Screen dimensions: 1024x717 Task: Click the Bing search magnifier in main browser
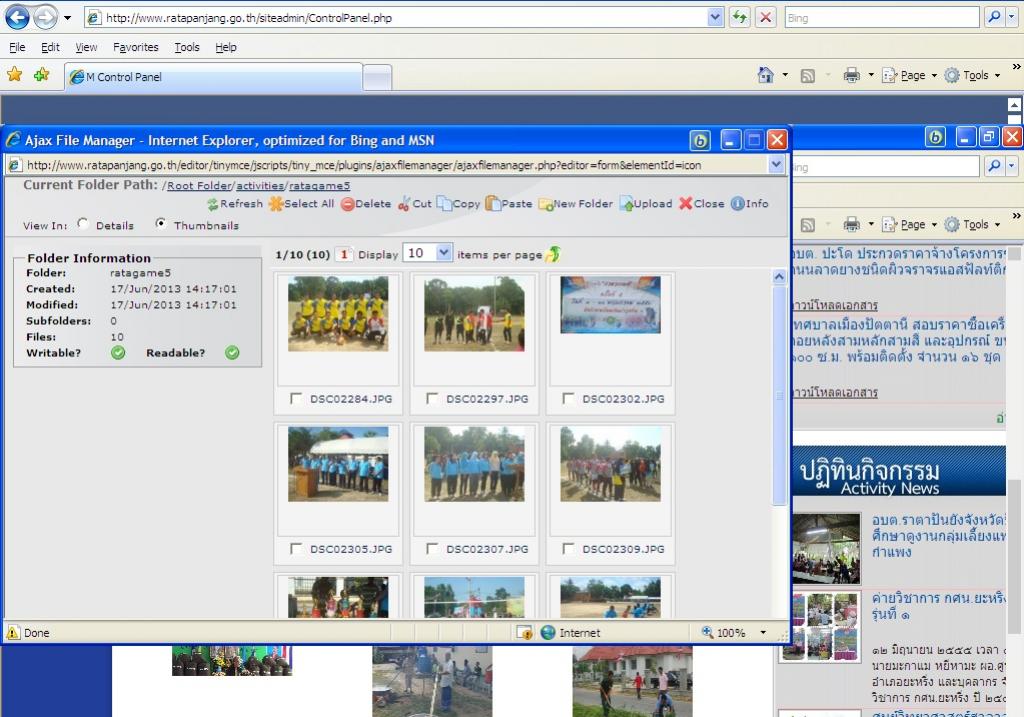pyautogui.click(x=994, y=18)
